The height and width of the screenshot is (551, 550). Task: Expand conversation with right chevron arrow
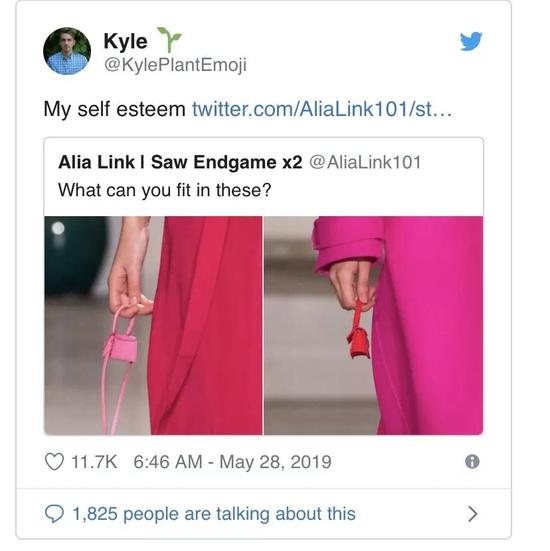tap(473, 514)
